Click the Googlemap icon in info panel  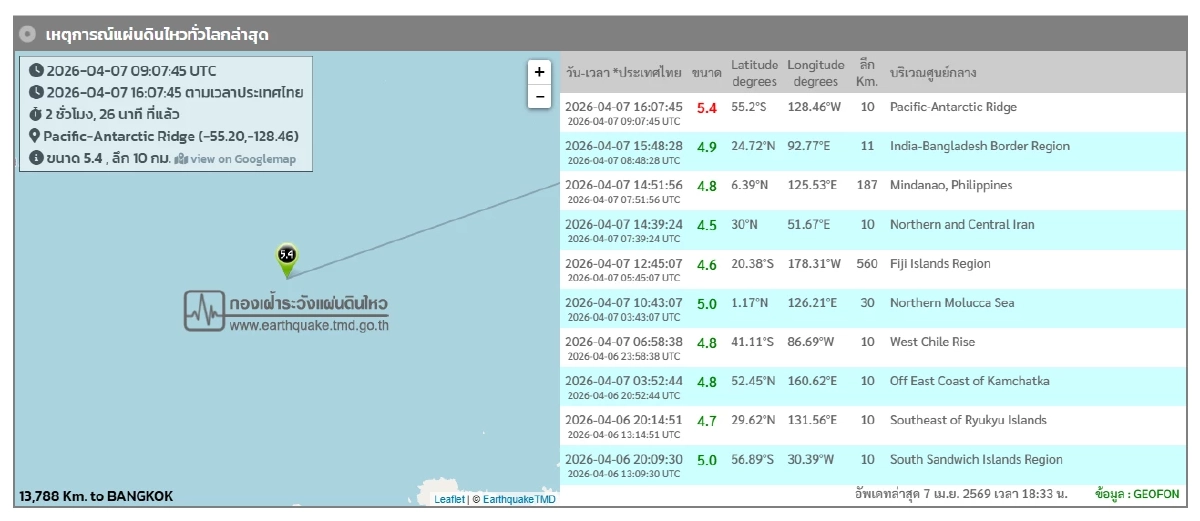(181, 159)
